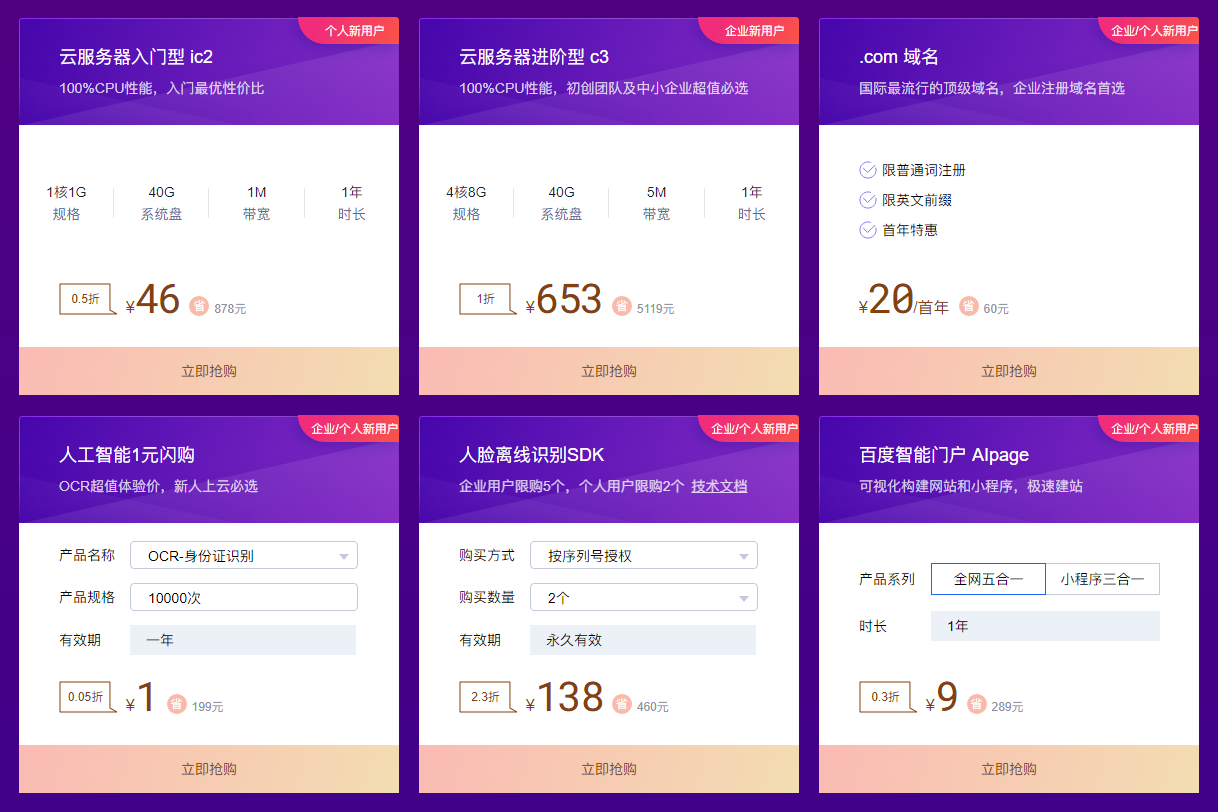This screenshot has height=812, width=1218.
Task: Click the 0.5折 discount tag
Action: [87, 299]
